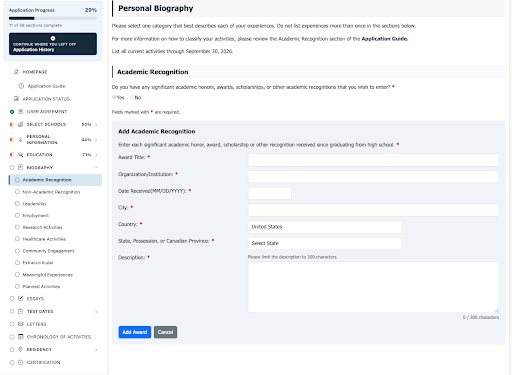Click the Education graduation cap icon
This screenshot has height=375, width=512.
20,155
